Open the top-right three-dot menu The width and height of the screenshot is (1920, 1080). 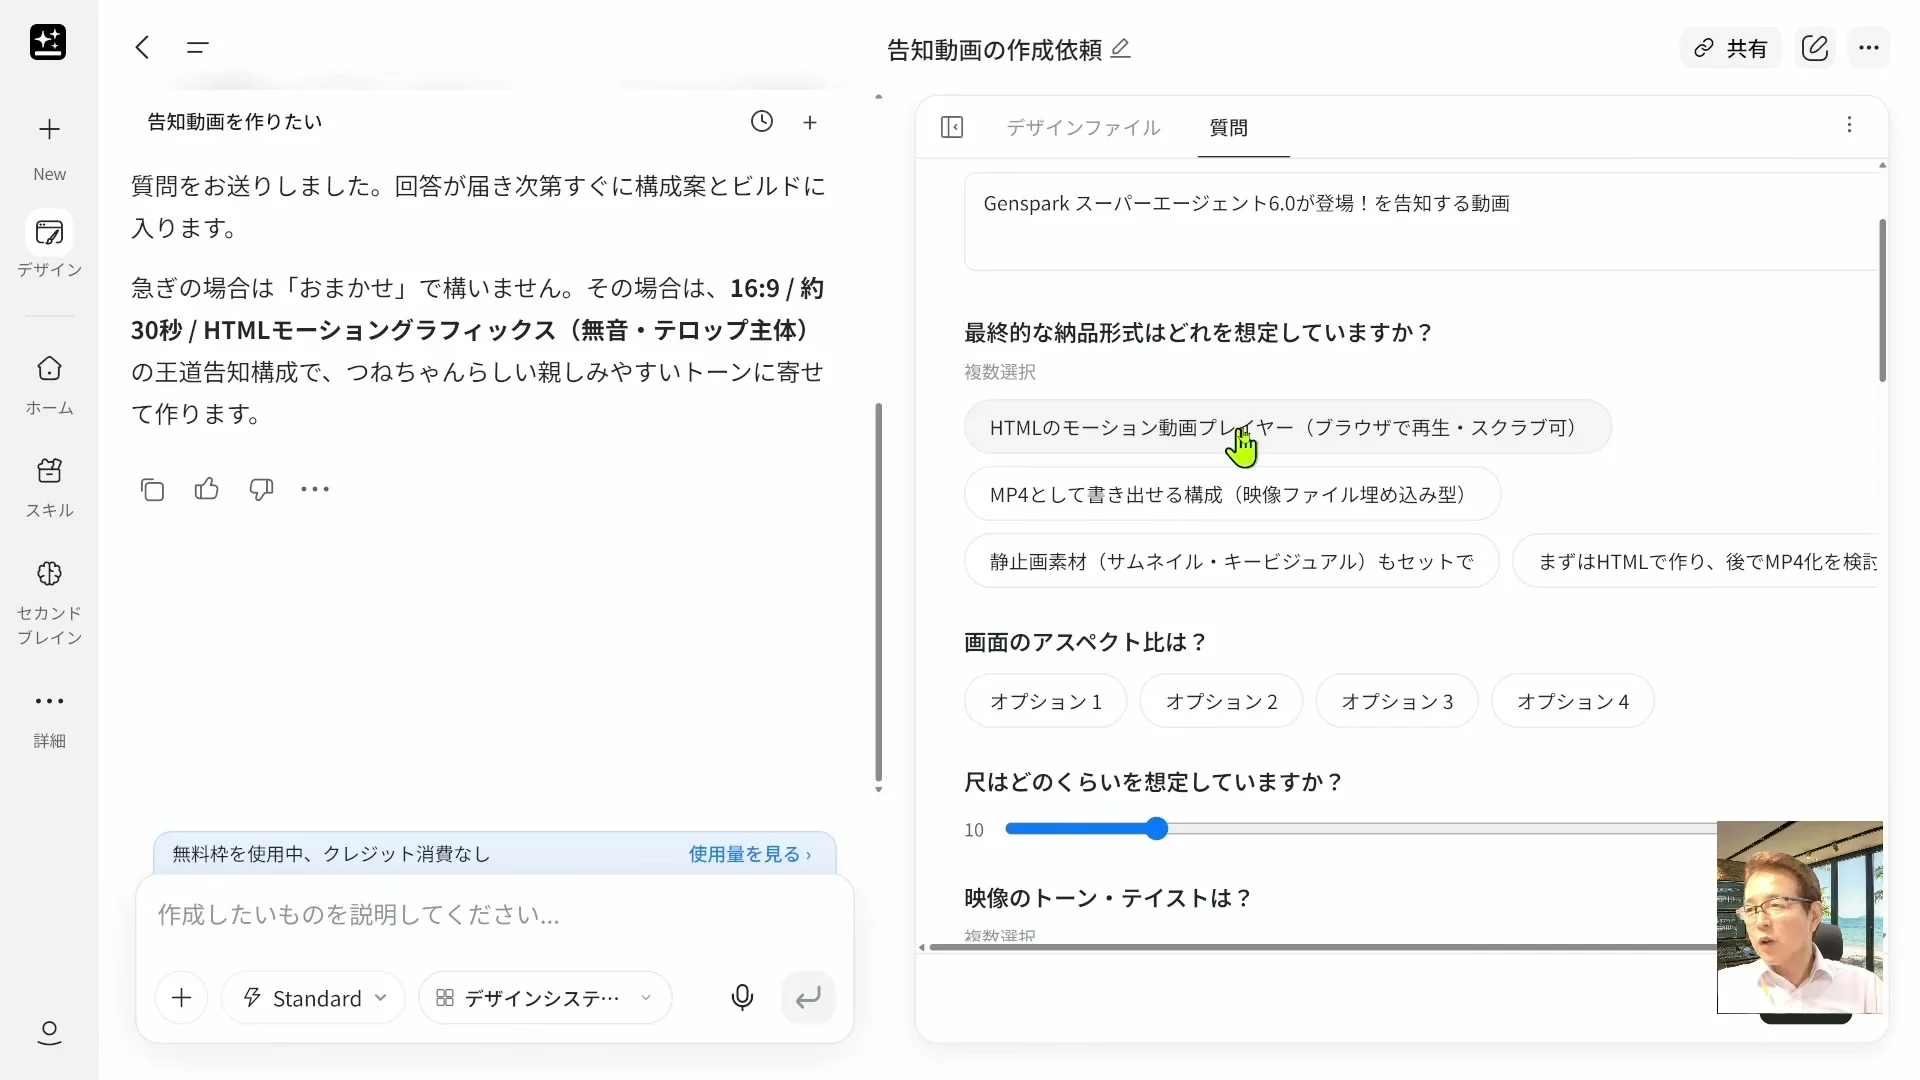tap(1869, 48)
